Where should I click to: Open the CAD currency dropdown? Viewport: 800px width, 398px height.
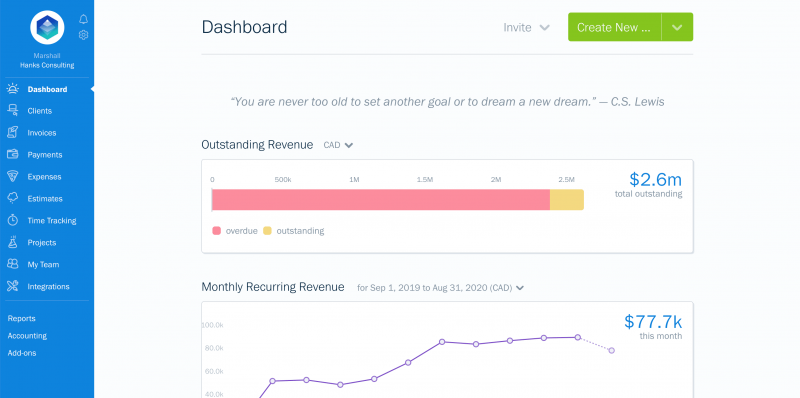pyautogui.click(x=338, y=145)
